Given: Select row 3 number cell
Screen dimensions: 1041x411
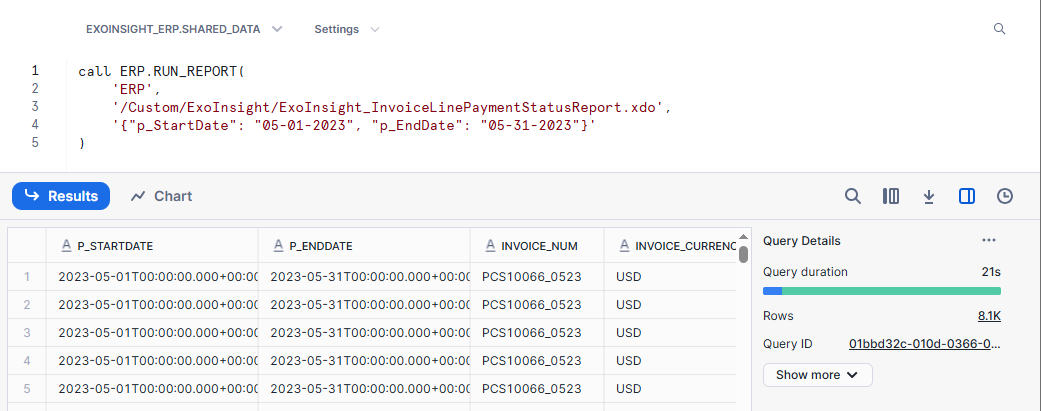Looking at the screenshot, I should click(27, 332).
